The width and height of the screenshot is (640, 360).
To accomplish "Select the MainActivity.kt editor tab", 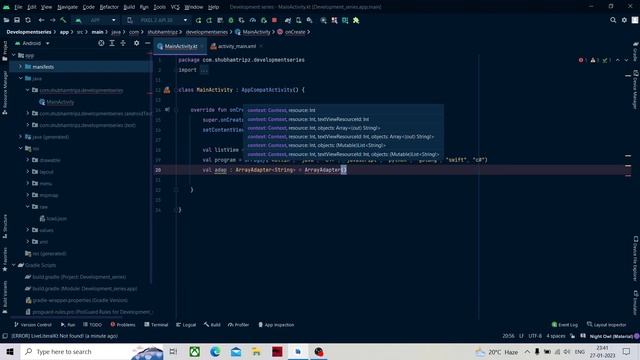I will pos(180,46).
